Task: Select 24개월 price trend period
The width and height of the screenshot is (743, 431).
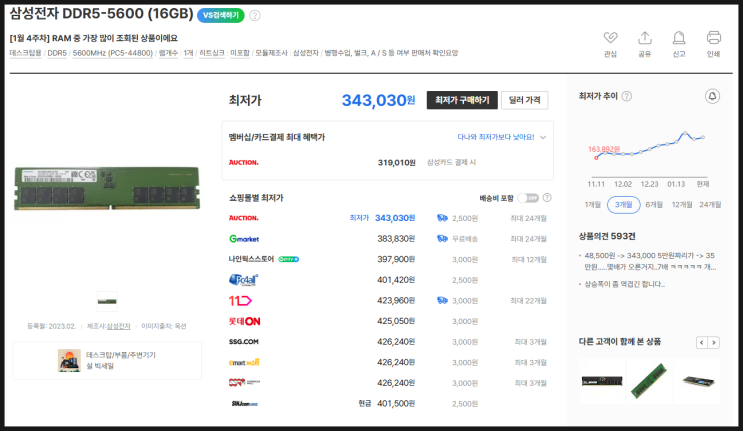Action: [710, 205]
